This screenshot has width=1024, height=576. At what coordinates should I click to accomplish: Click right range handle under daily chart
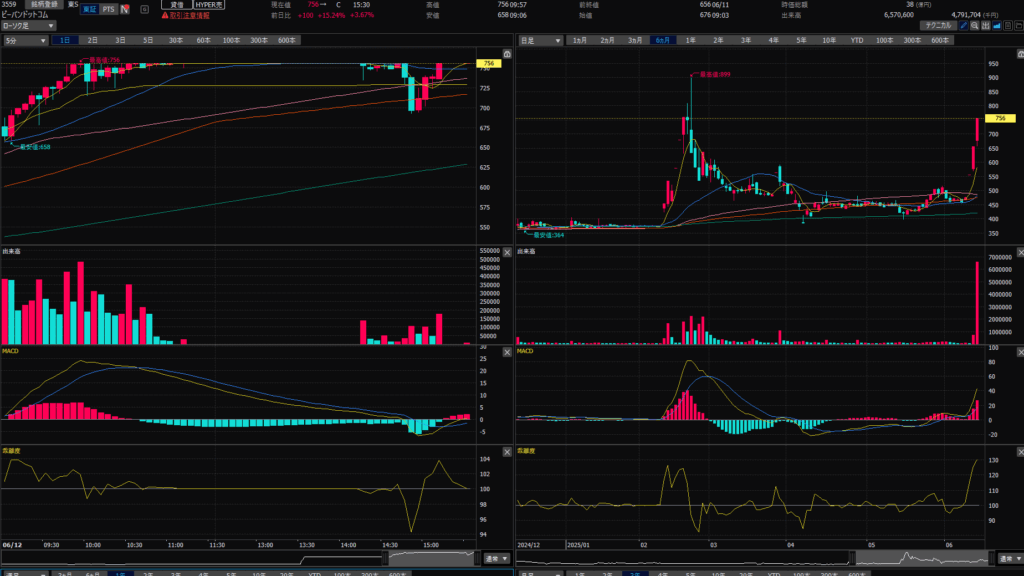pyautogui.click(x=991, y=559)
